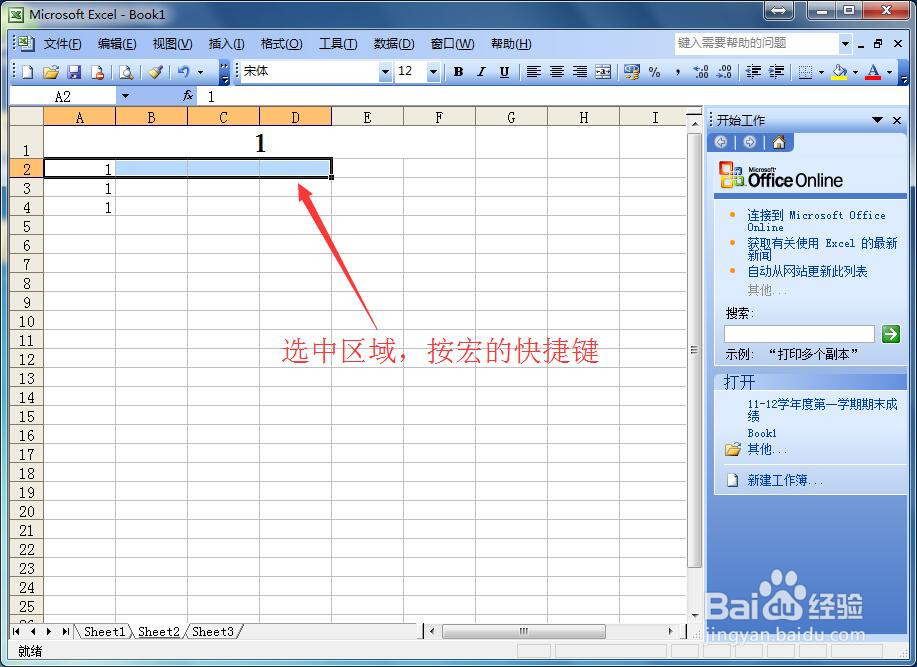Open the help question box dropdown

[x=845, y=43]
